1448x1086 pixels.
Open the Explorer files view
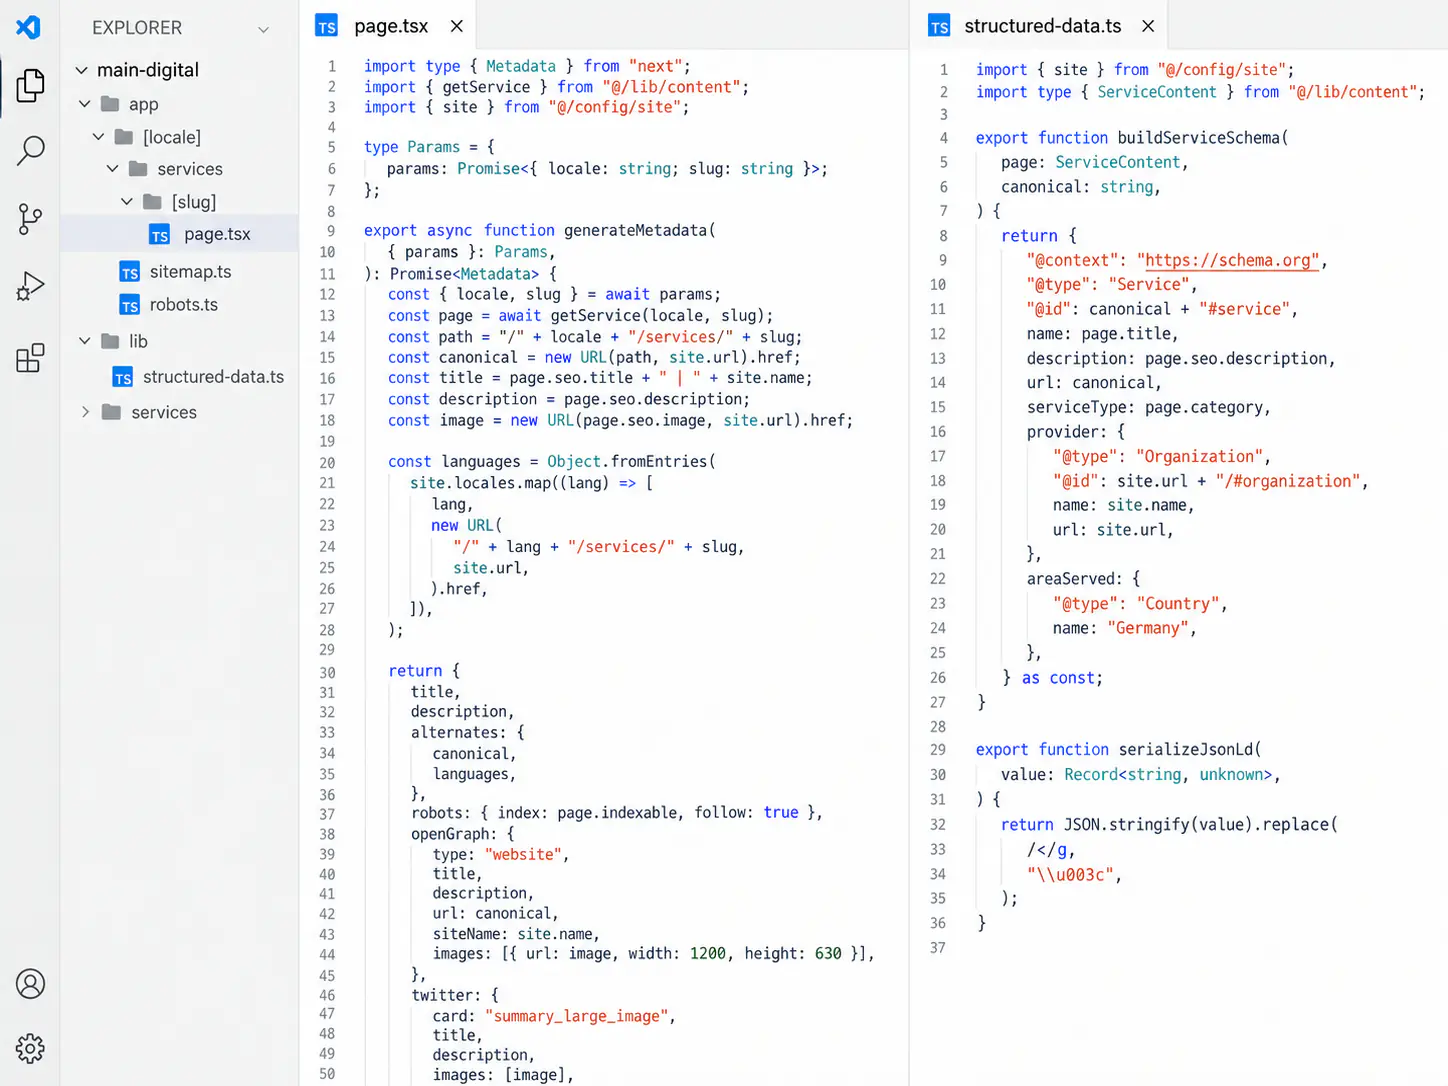(30, 86)
